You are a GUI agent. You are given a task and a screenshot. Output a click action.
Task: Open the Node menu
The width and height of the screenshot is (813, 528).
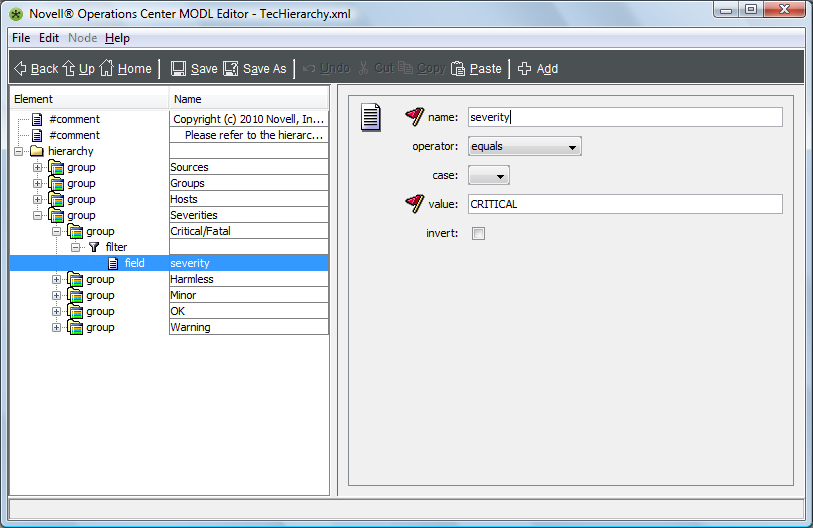82,38
